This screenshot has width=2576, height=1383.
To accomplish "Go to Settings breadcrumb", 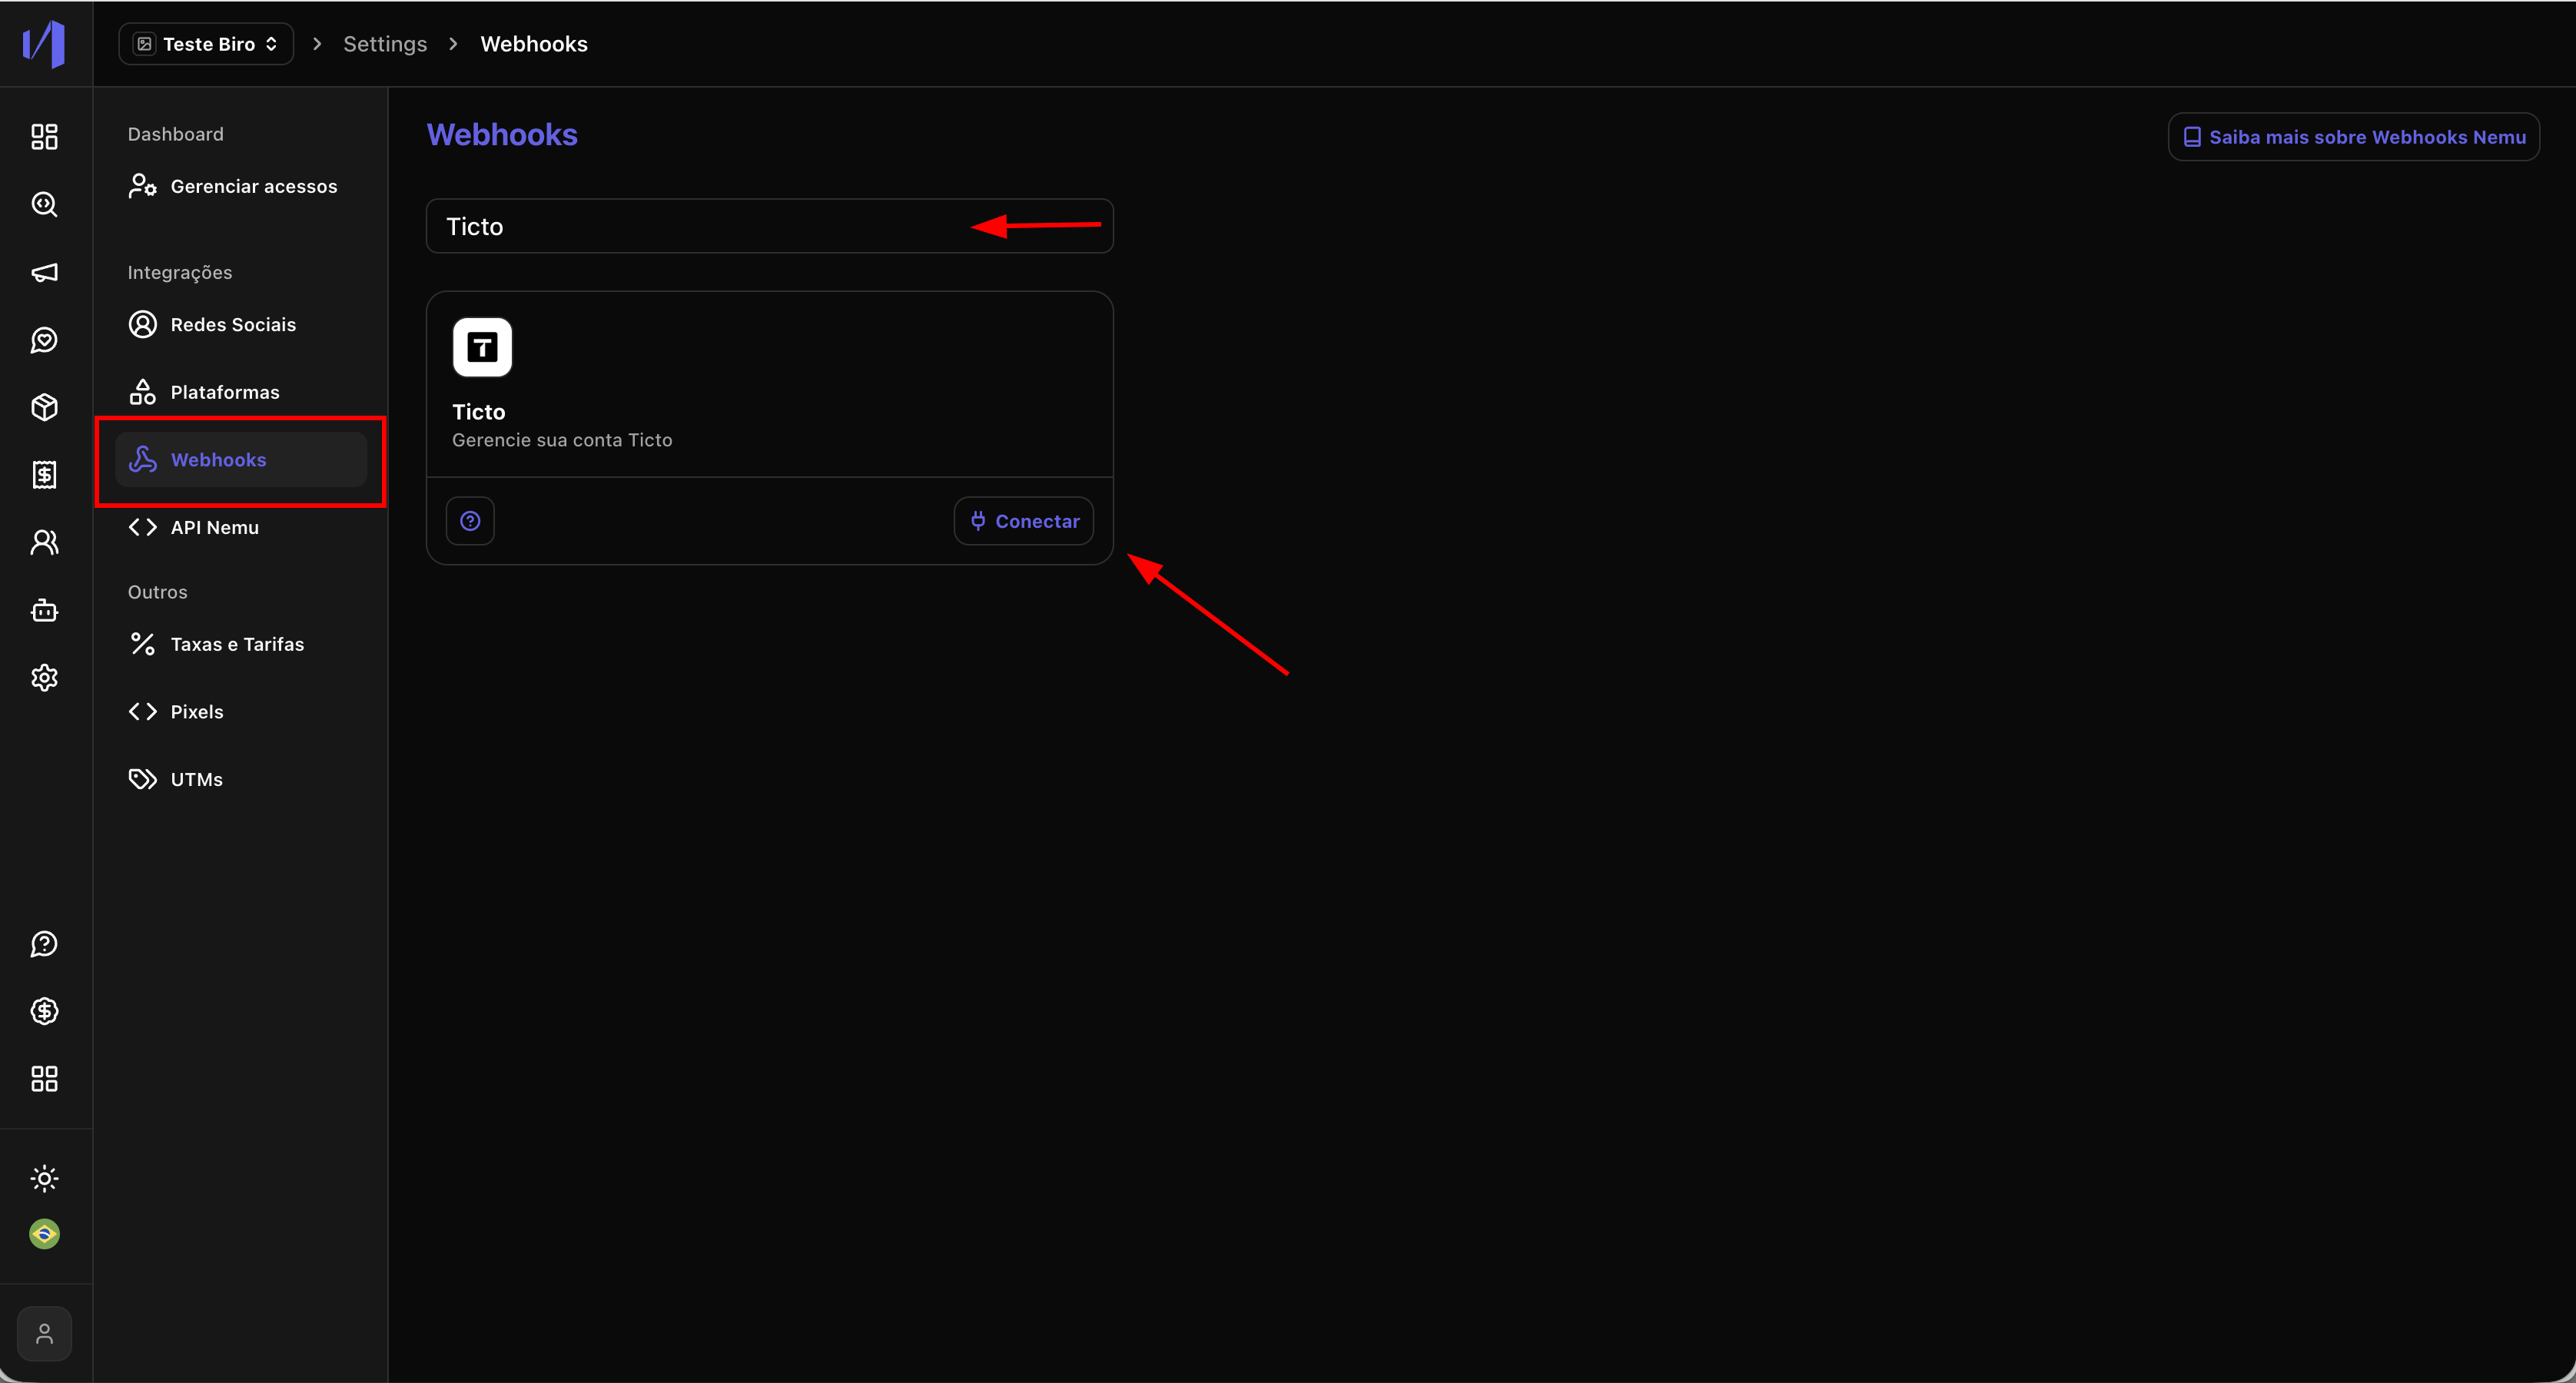I will pos(385,44).
